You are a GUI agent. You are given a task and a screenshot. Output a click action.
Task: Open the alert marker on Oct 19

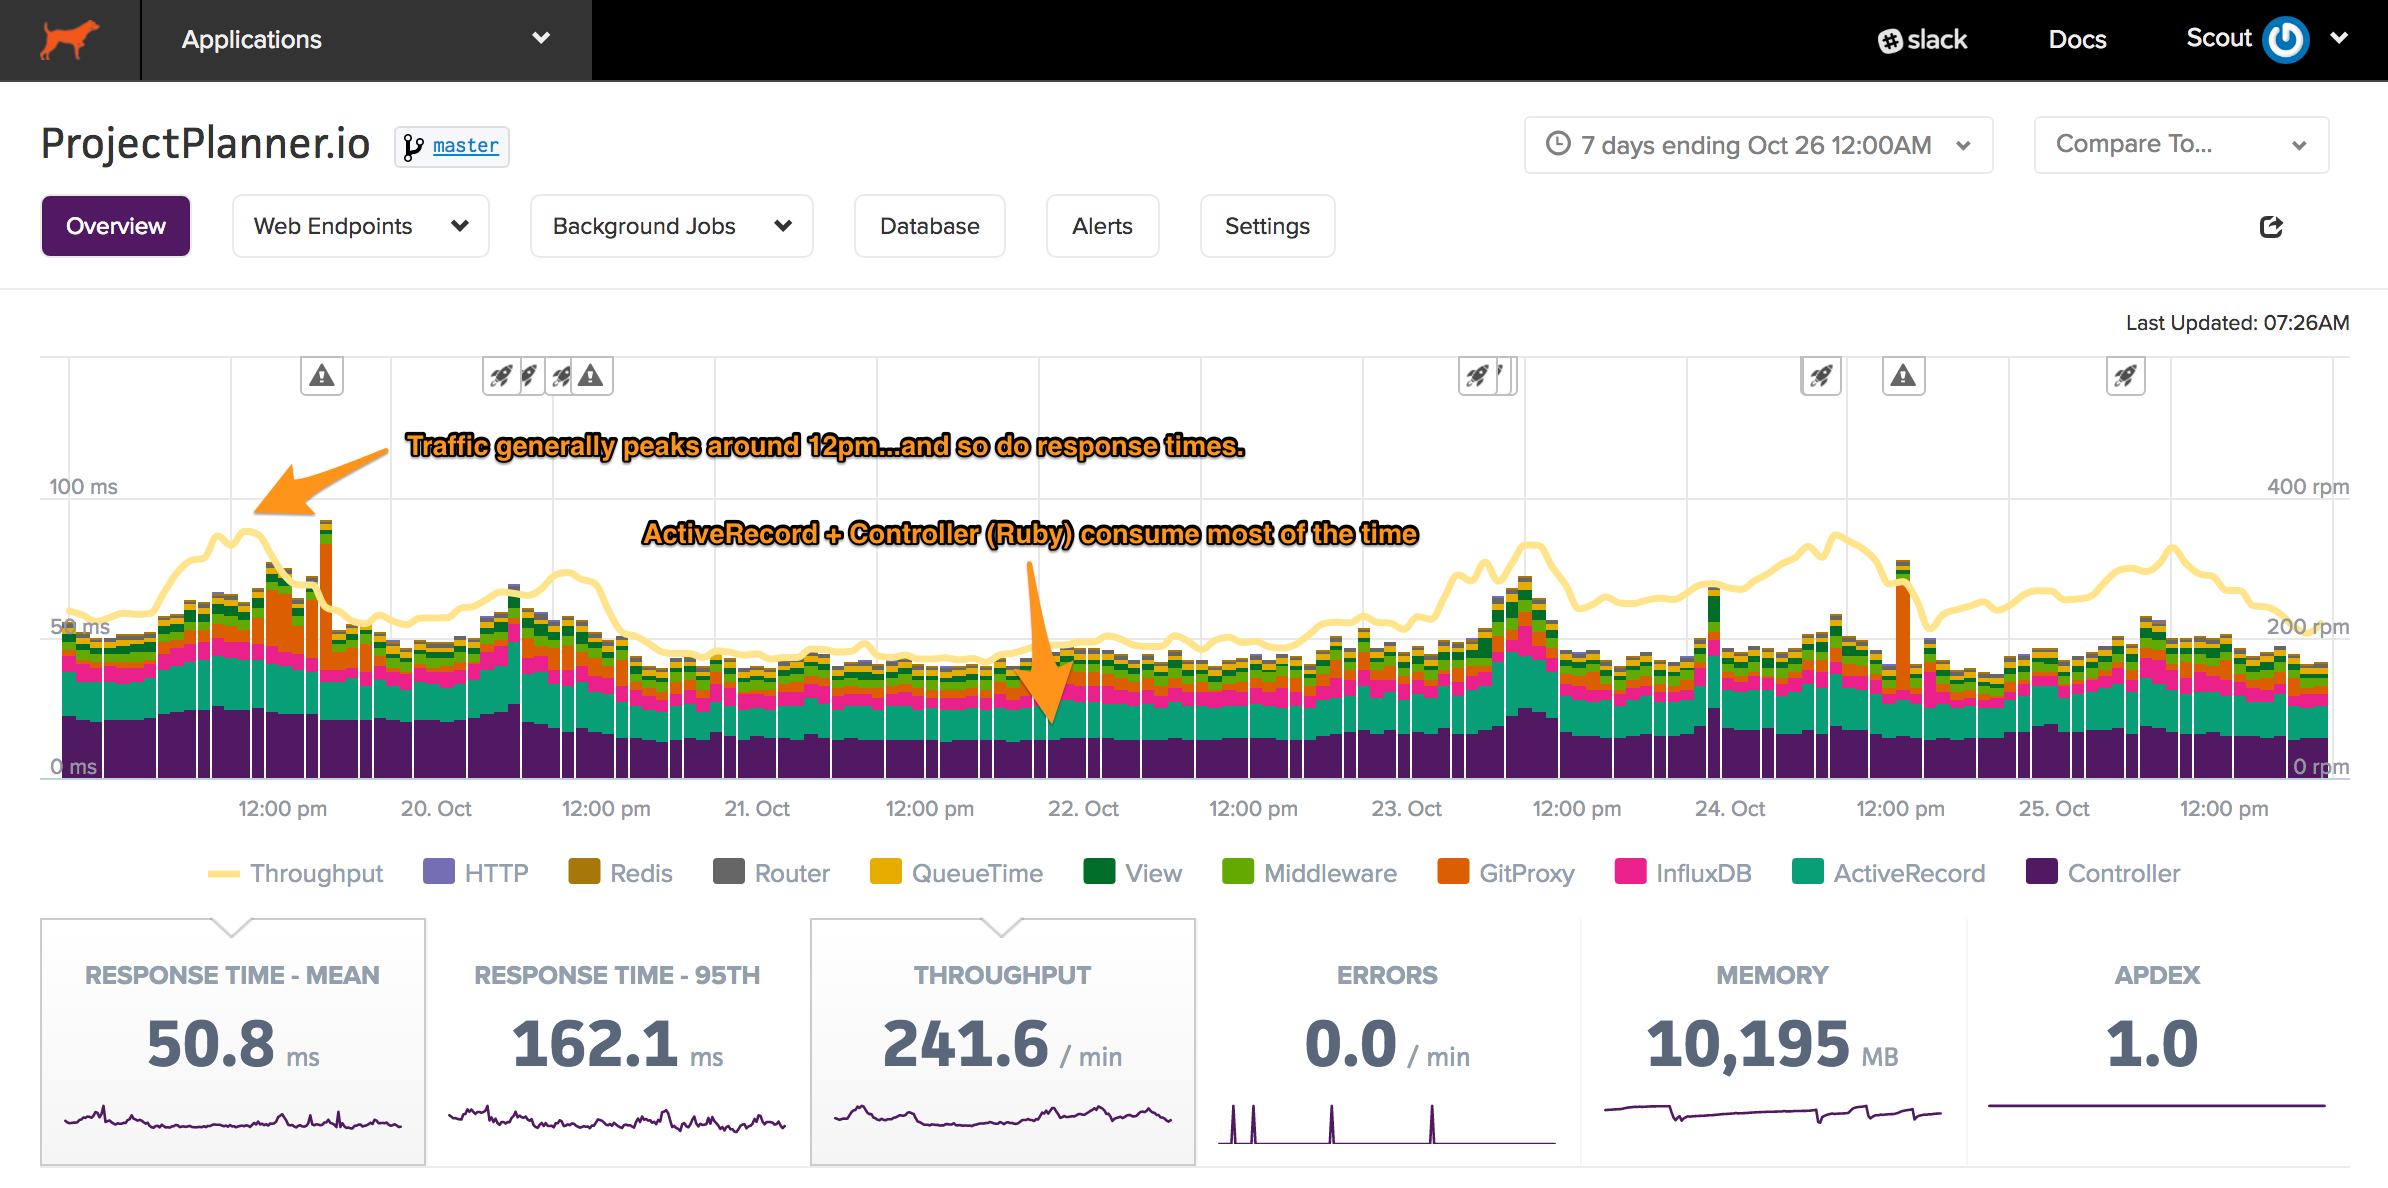coord(322,376)
